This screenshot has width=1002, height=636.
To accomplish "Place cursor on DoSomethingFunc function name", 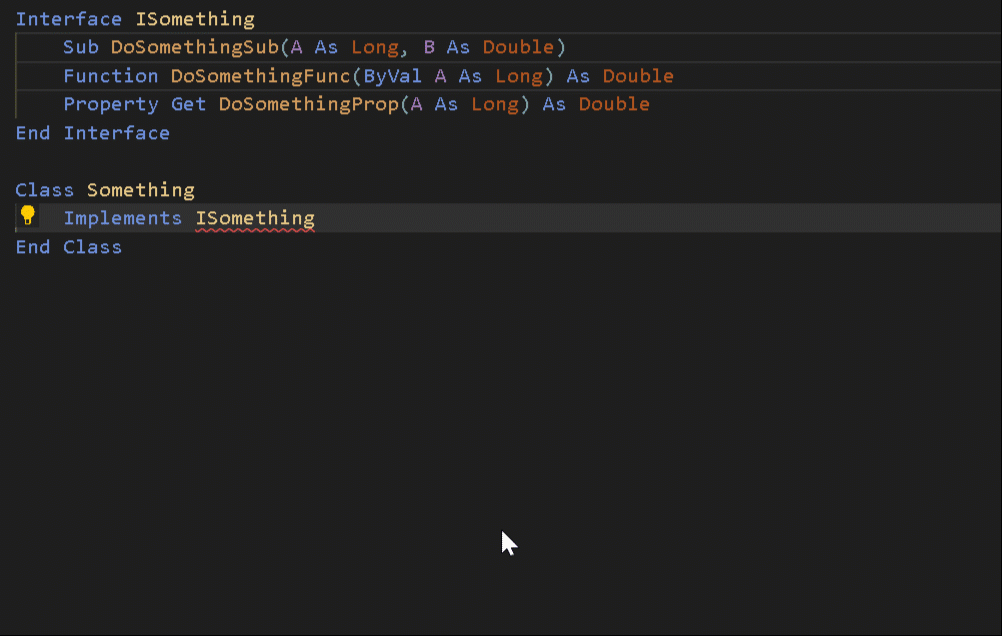I will click(x=261, y=76).
